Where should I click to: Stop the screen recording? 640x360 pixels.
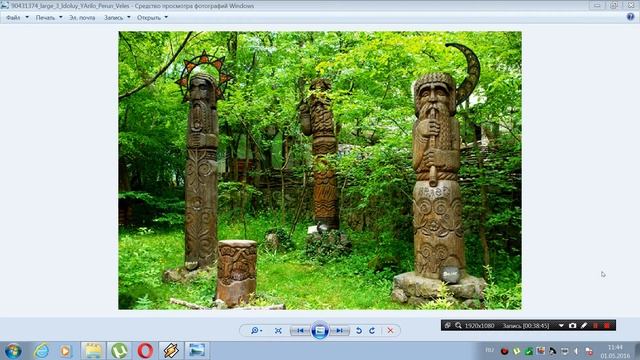[x=607, y=325]
